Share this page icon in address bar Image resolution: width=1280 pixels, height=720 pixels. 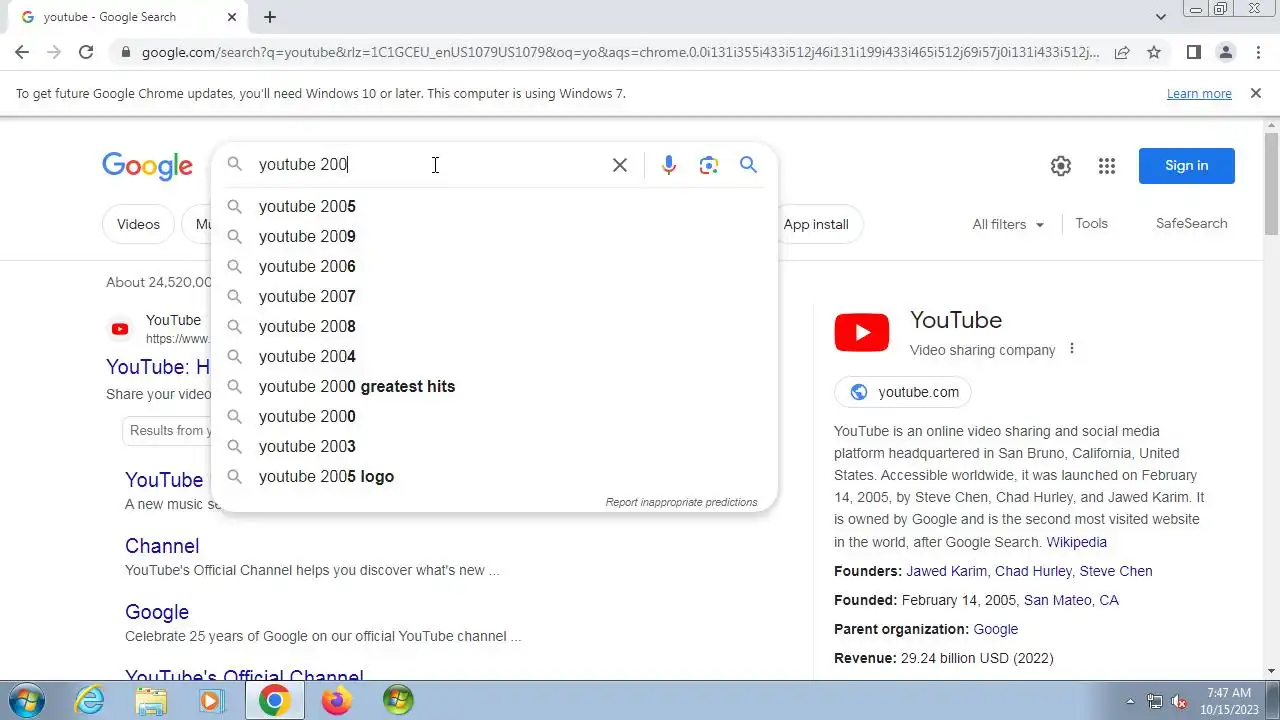point(1122,52)
